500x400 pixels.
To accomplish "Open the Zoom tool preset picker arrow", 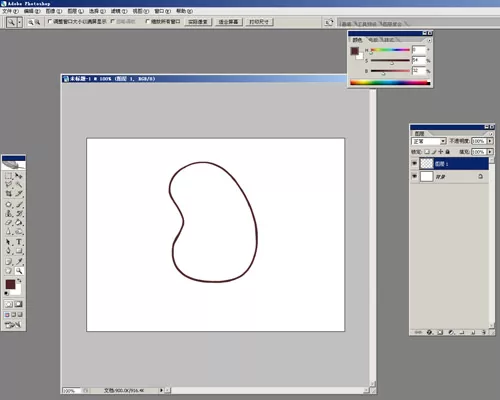I will (20, 22).
